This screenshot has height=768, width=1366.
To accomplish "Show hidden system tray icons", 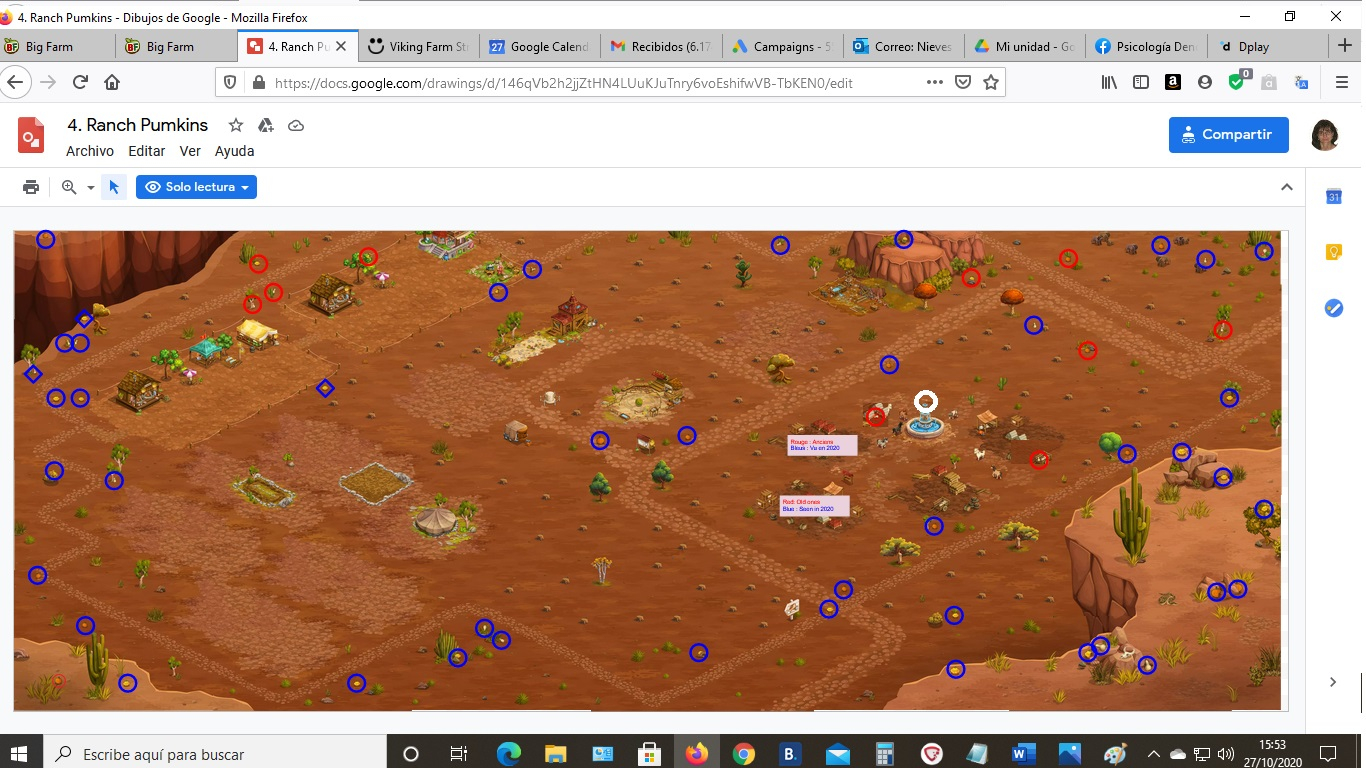I will pos(1154,753).
